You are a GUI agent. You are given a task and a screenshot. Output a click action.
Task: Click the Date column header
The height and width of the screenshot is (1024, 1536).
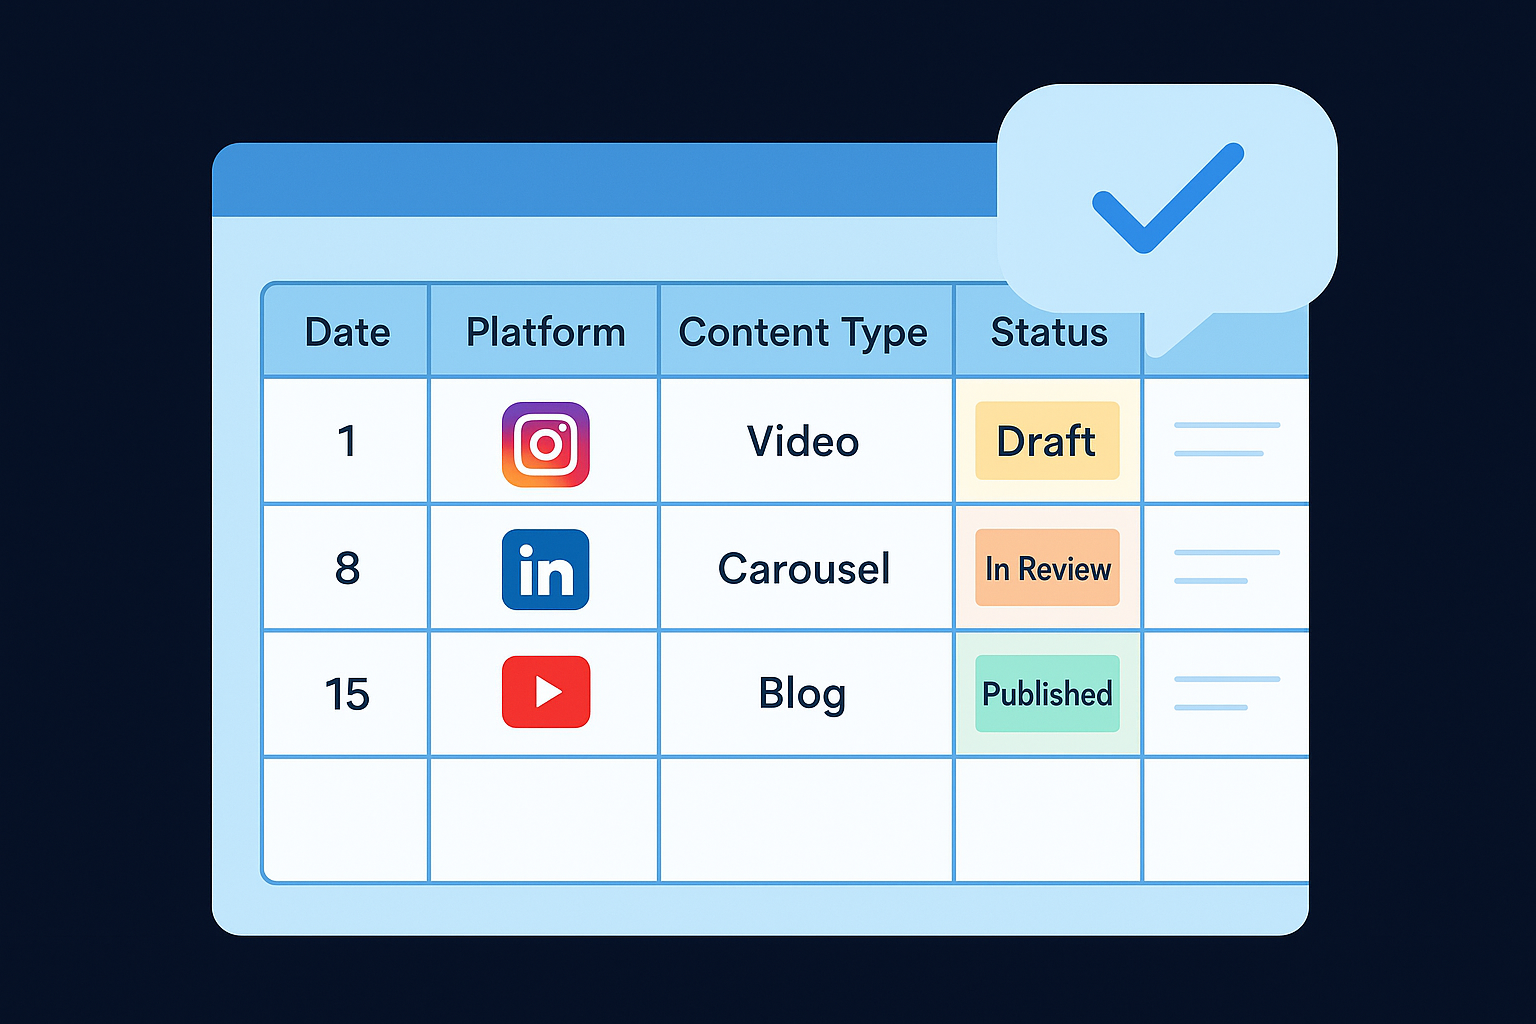click(346, 331)
